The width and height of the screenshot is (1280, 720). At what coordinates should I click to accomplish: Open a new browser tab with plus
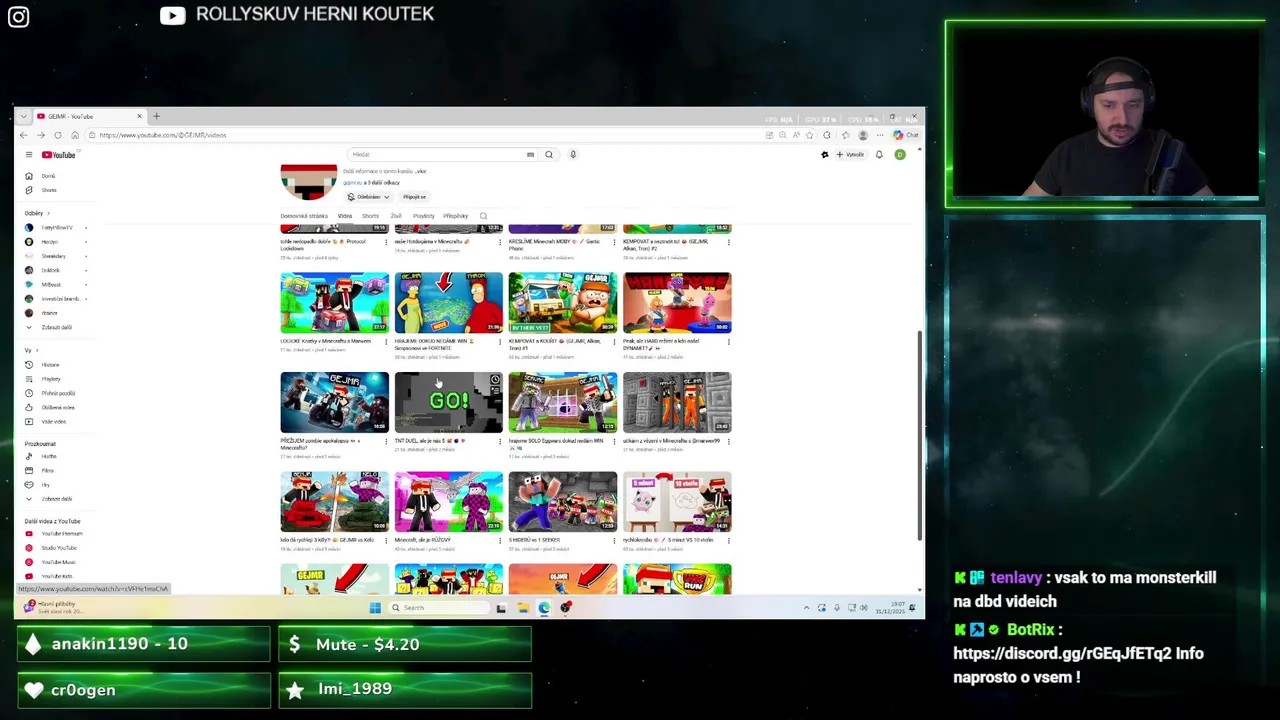(156, 116)
